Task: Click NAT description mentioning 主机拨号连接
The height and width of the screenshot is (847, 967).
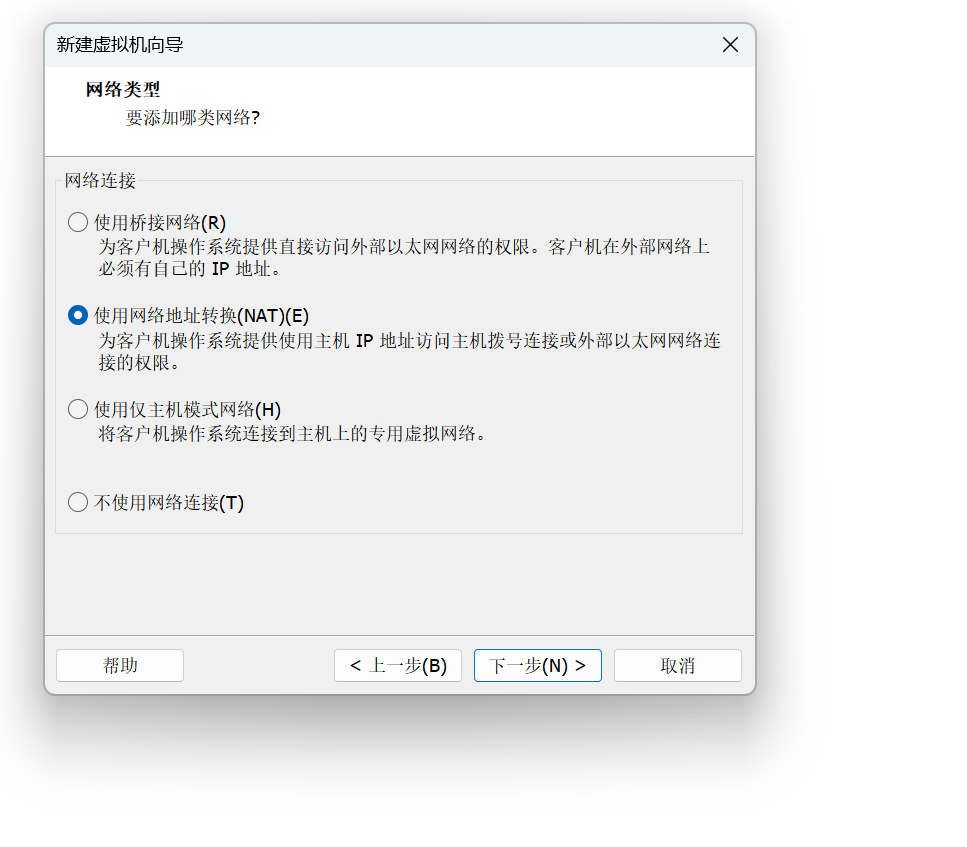Action: tap(409, 351)
